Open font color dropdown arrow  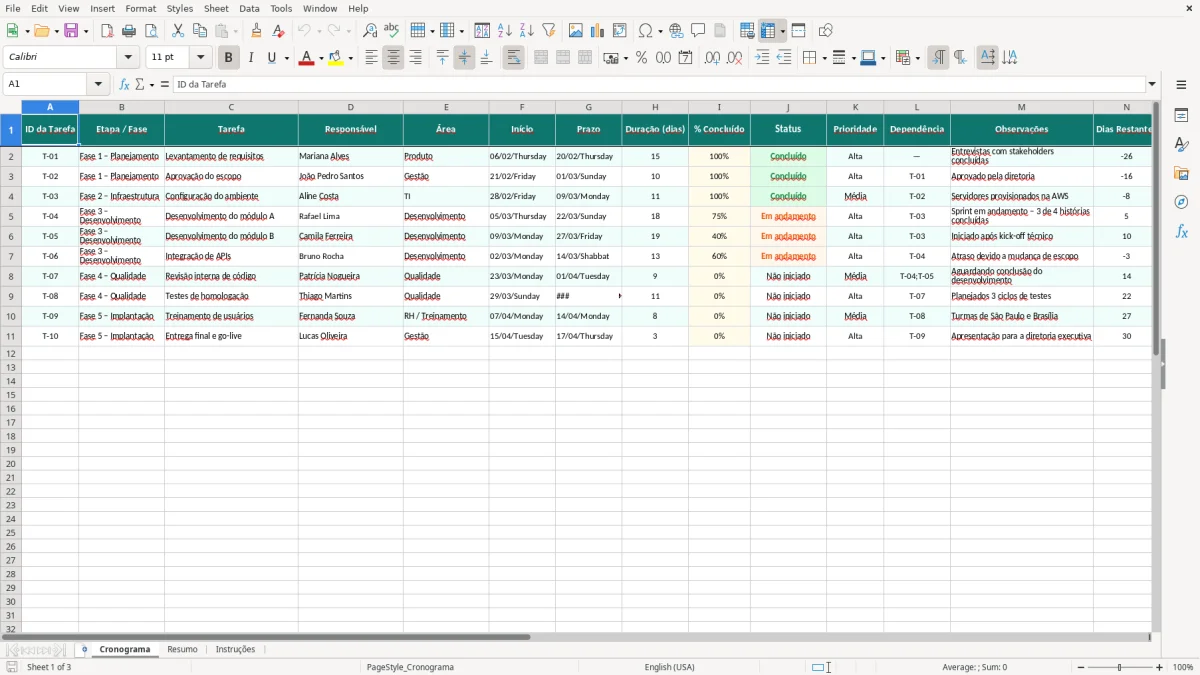(x=320, y=58)
